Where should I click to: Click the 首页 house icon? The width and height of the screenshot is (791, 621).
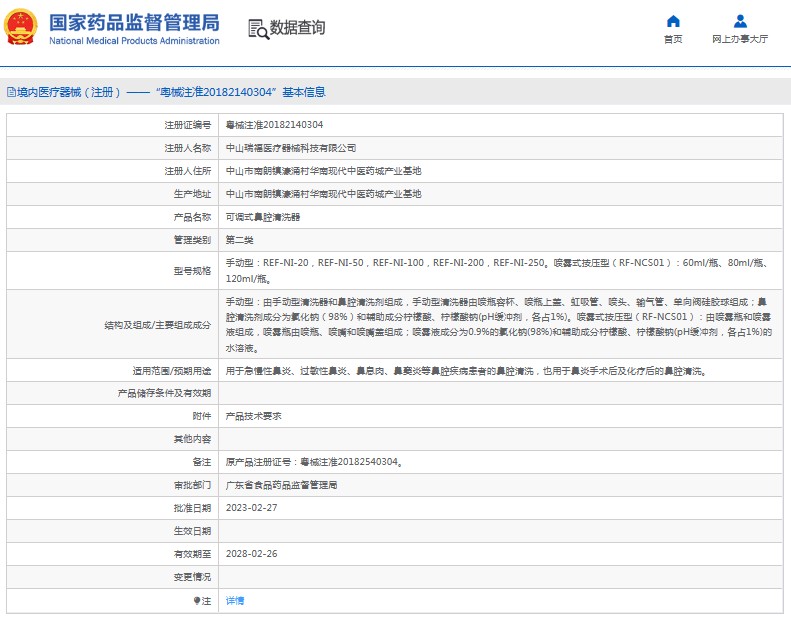[x=673, y=21]
